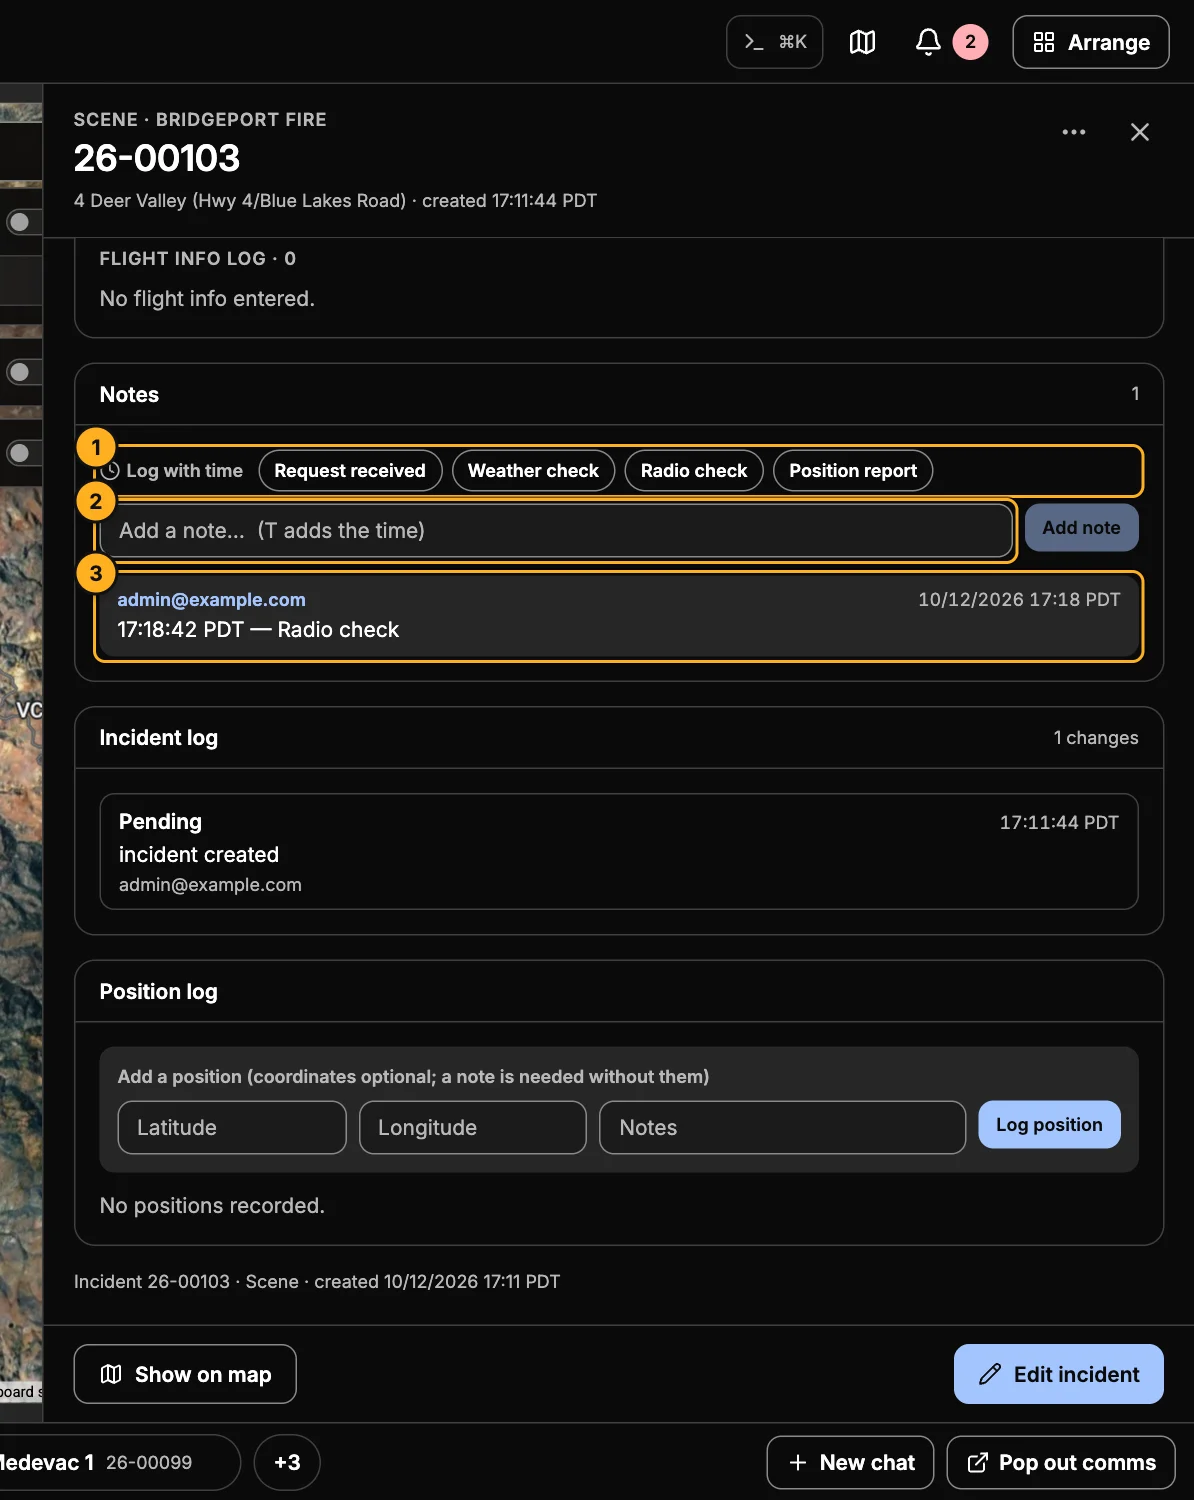Screen dimensions: 1194x1500
Task: Click the 'SCENE · BRIDGEPORT FIRE' header label
Action: tap(200, 120)
